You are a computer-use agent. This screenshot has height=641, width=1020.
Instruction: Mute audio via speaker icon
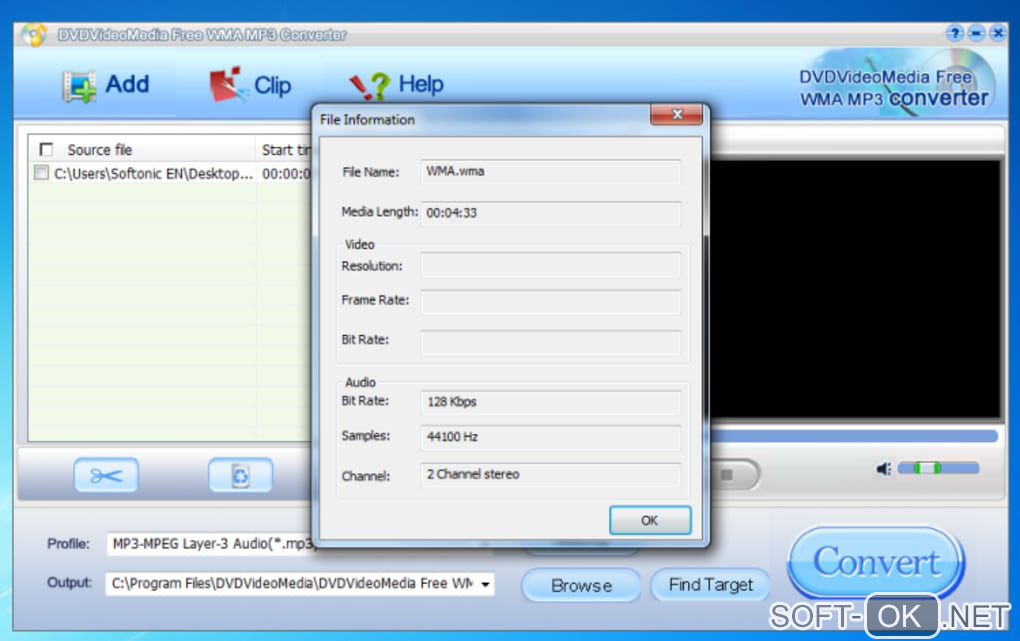point(883,469)
